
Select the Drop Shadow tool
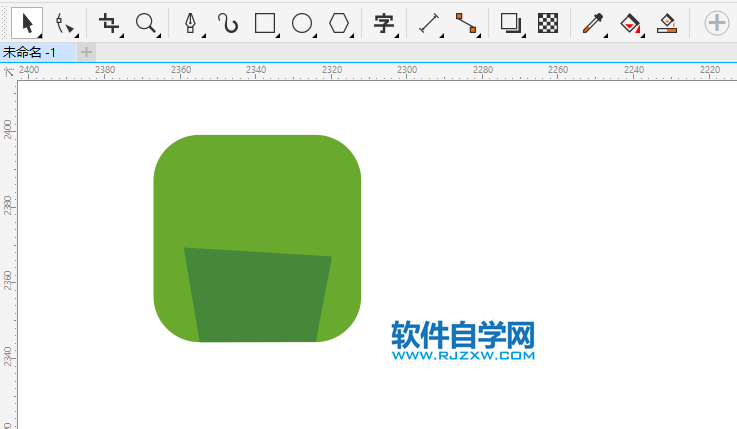(x=511, y=23)
